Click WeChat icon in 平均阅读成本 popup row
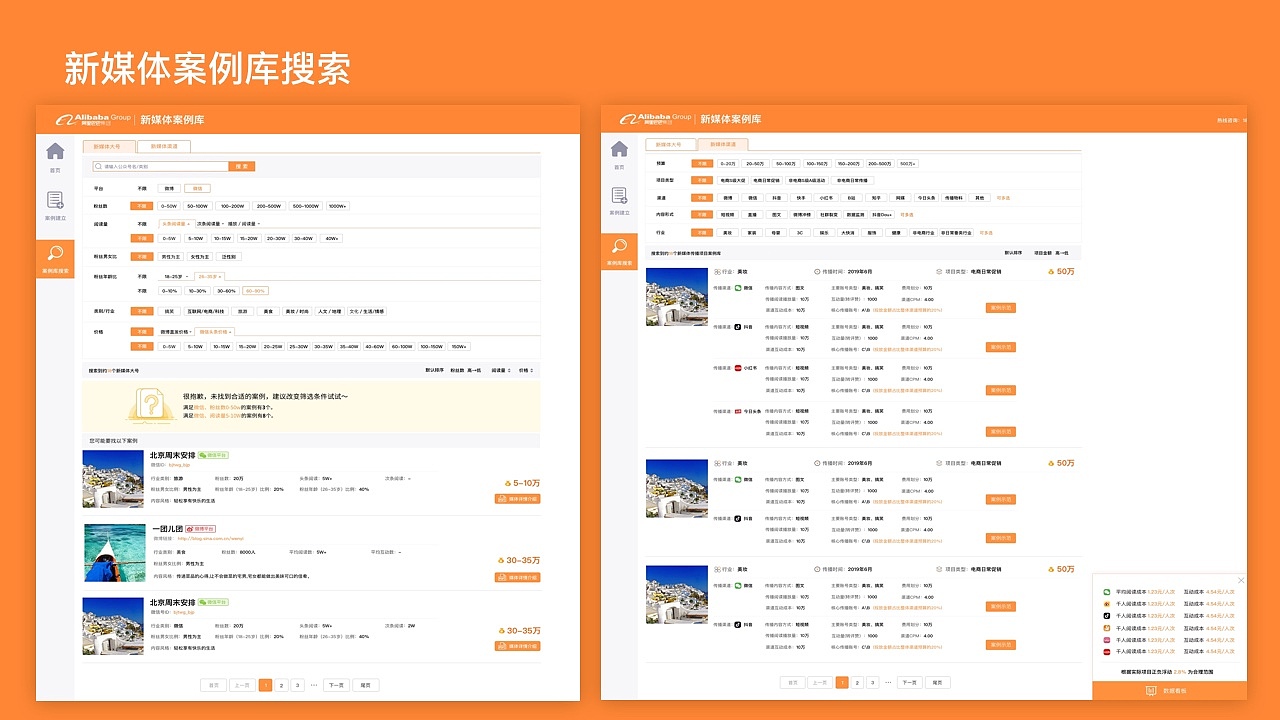 click(1107, 592)
